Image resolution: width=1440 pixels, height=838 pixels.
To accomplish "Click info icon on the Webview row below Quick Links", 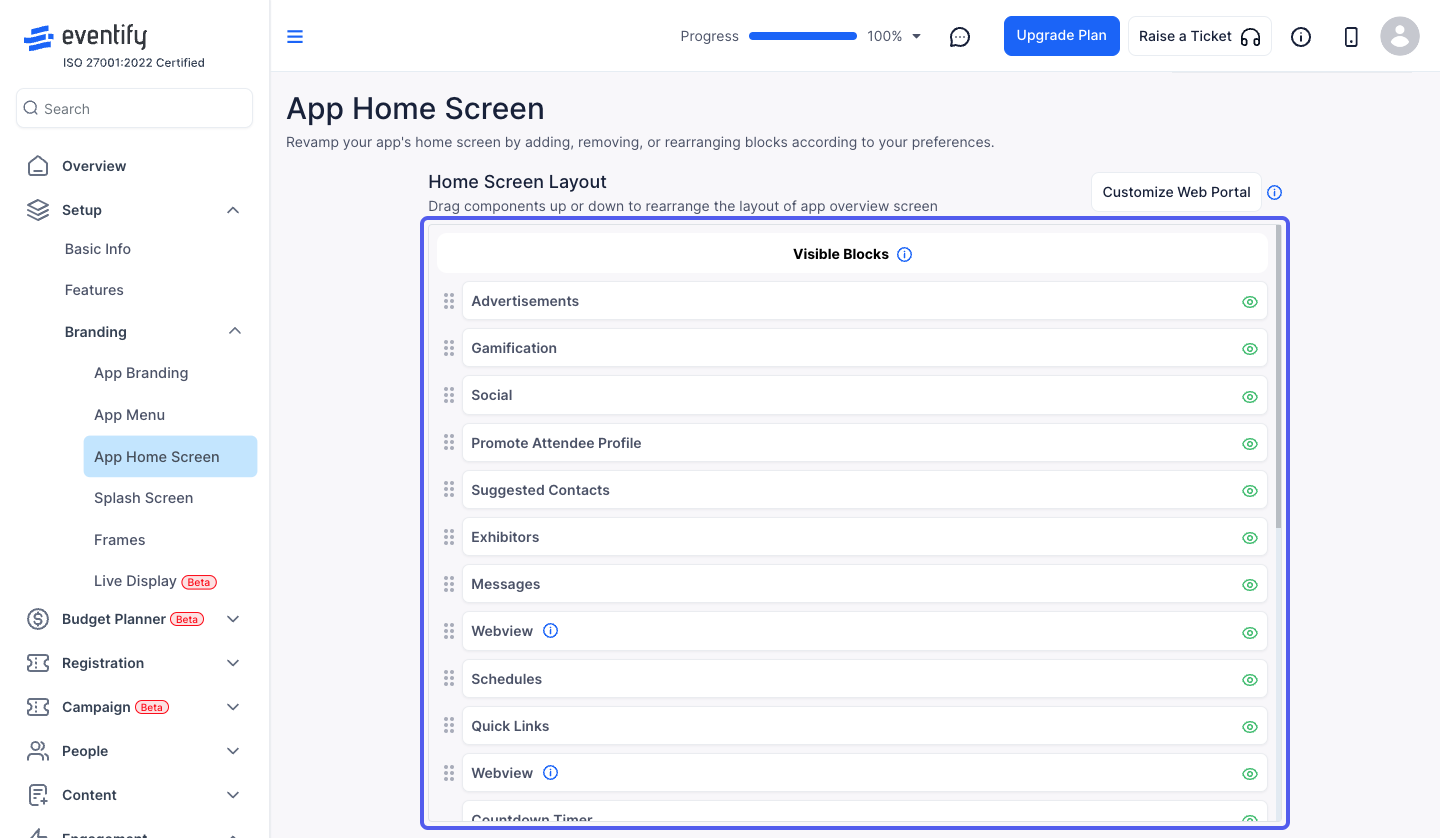I will coord(550,773).
